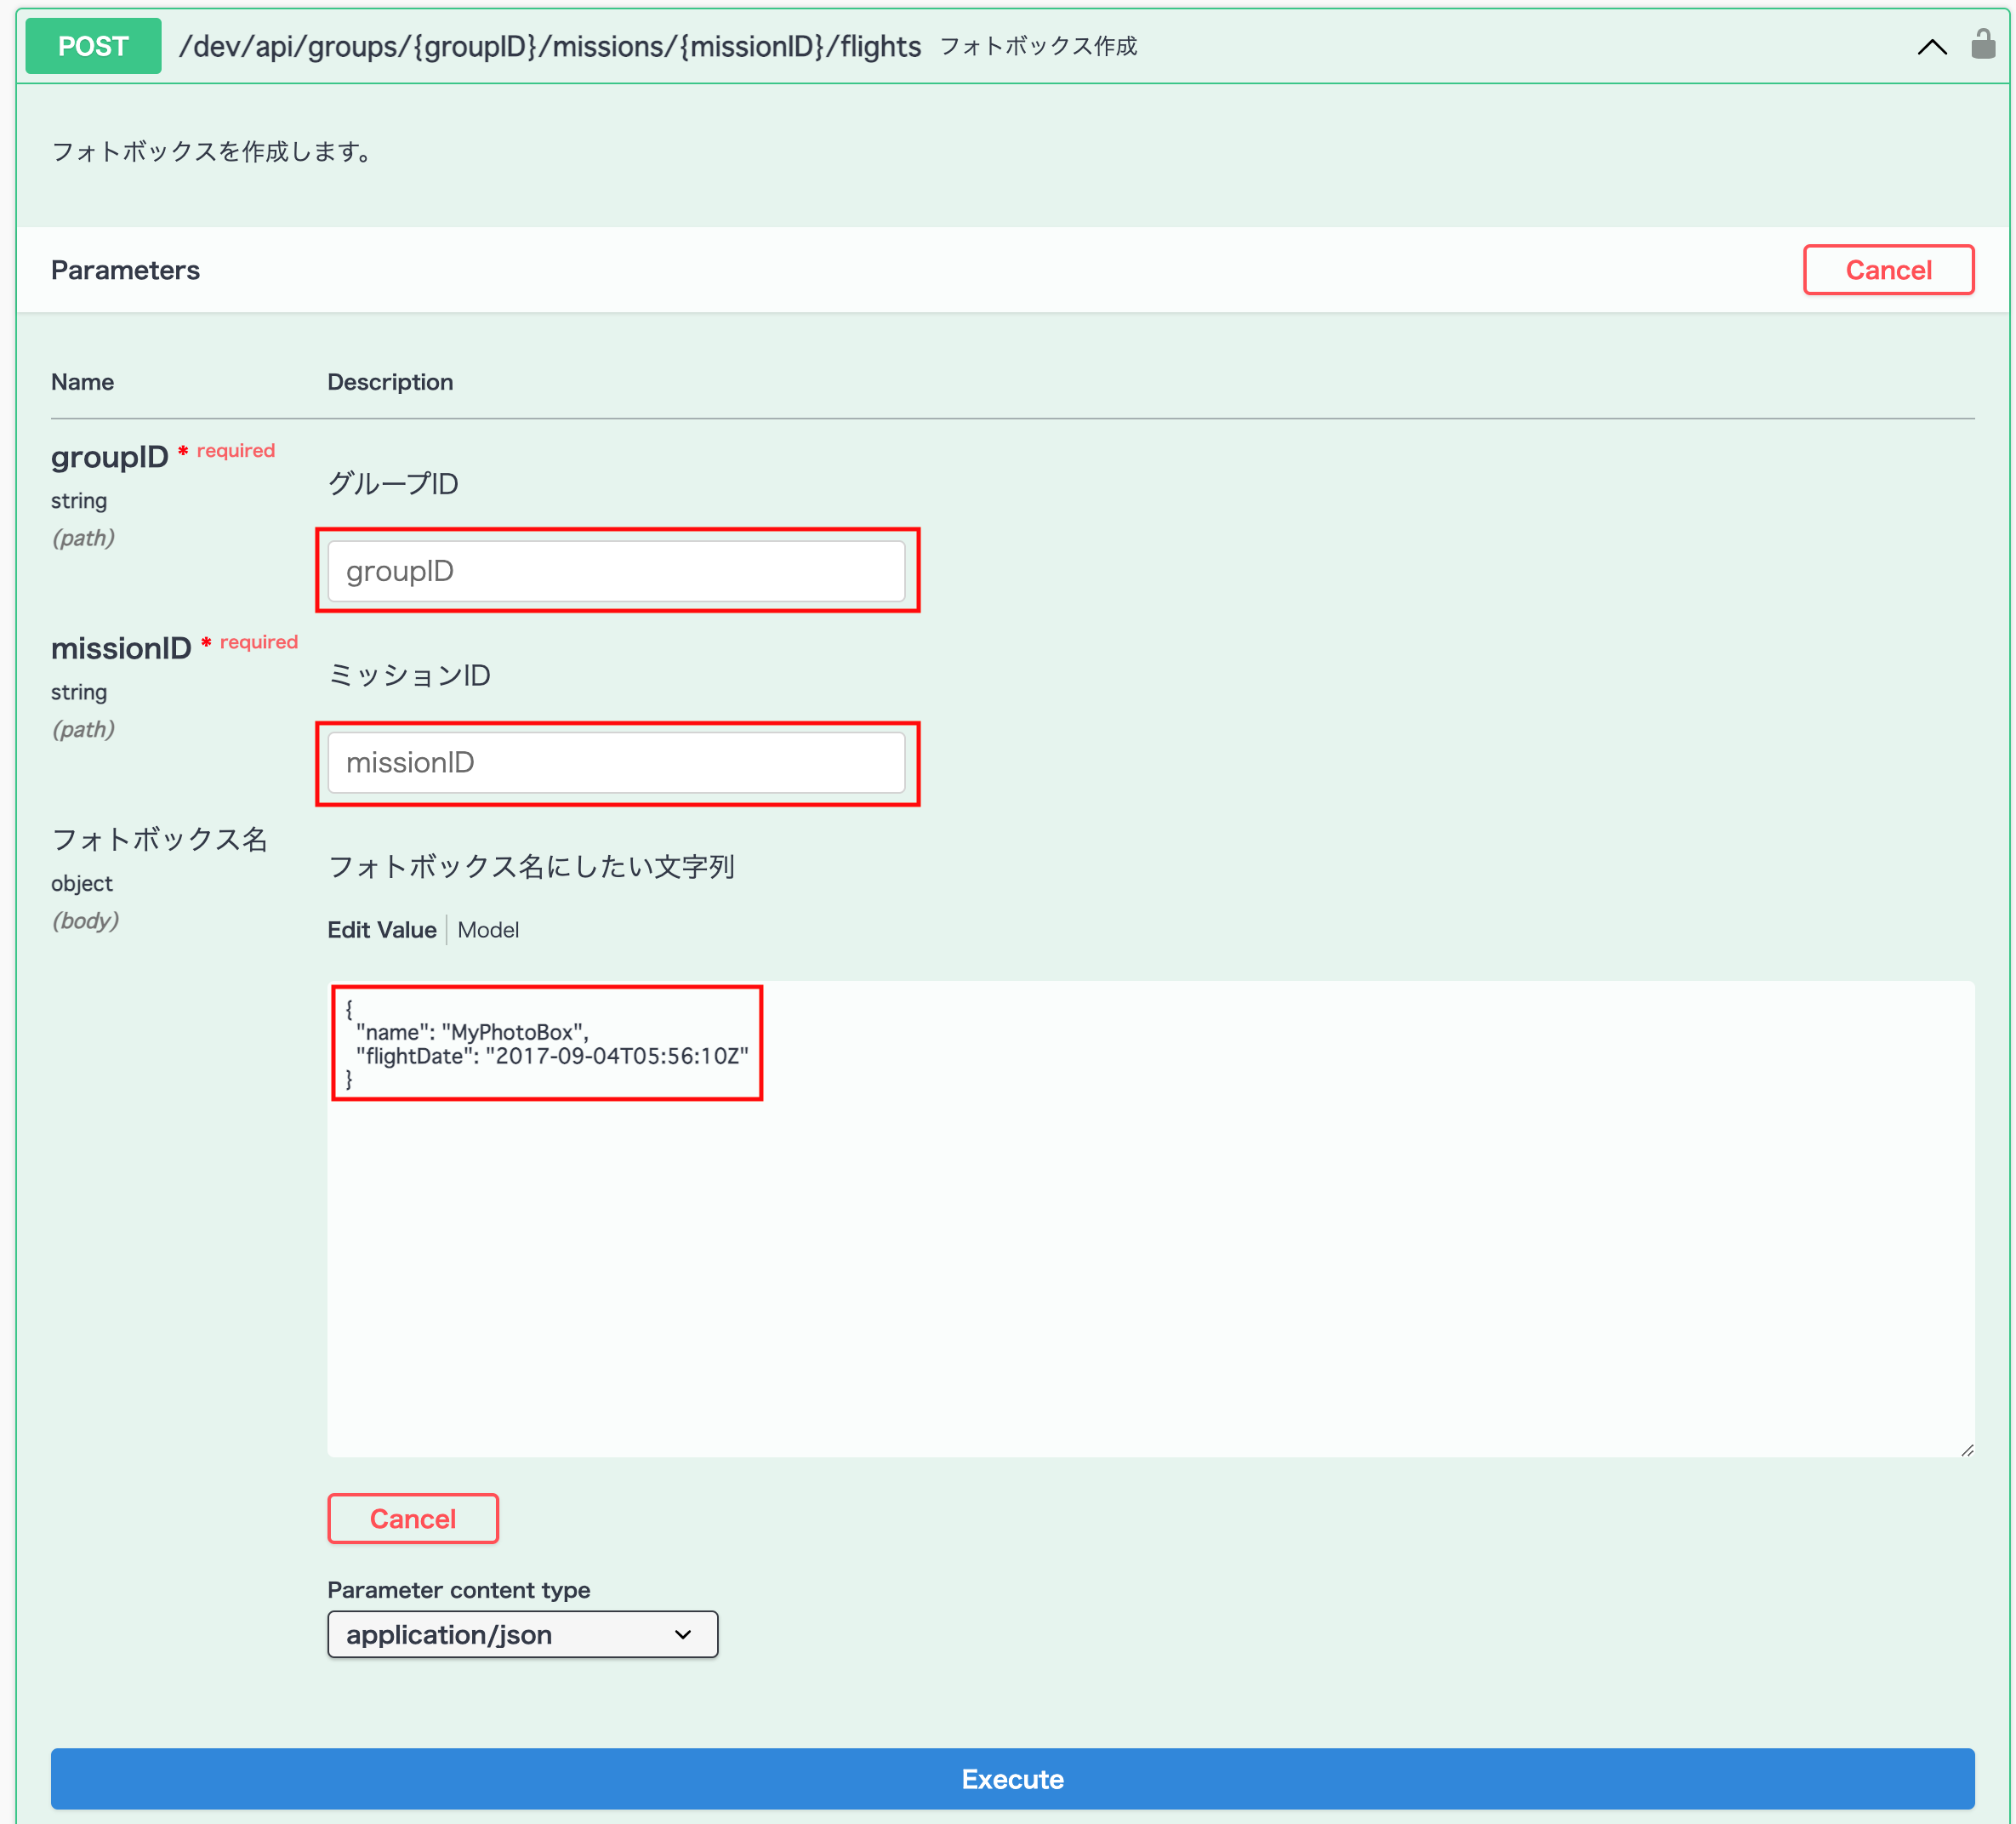Click the groupID input field

click(616, 571)
